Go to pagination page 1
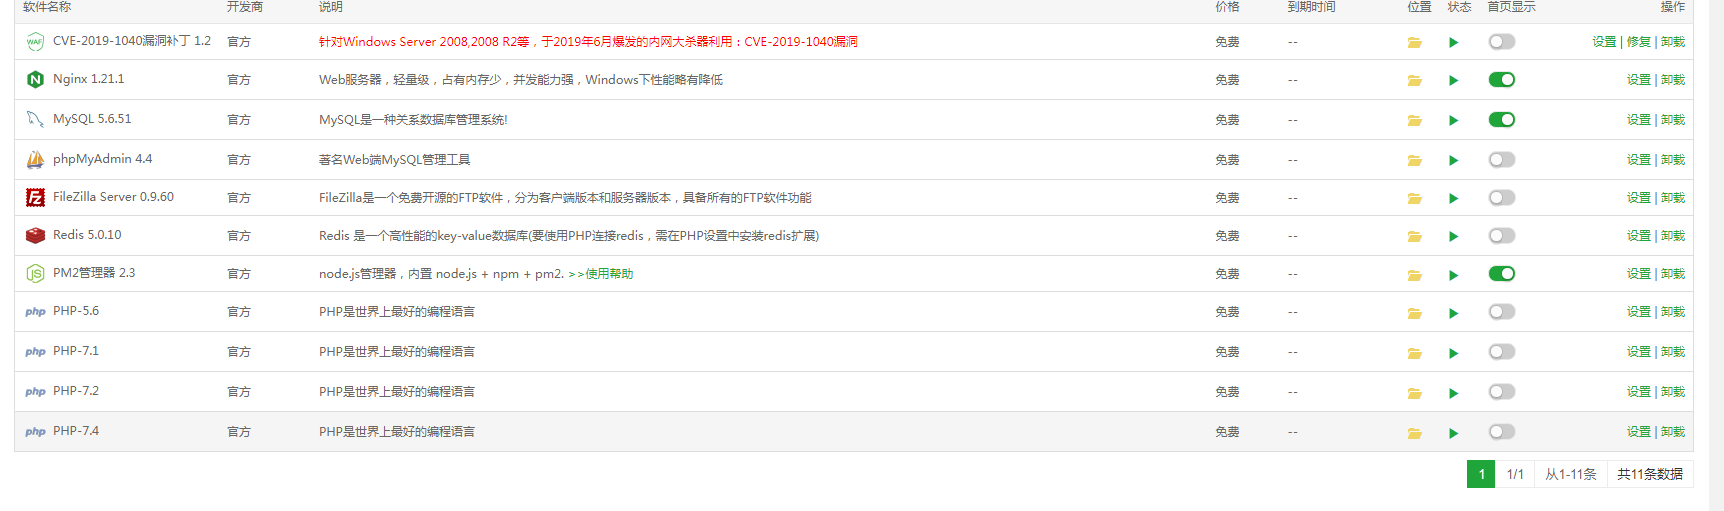Screen dimensions: 1724x511 (1481, 474)
